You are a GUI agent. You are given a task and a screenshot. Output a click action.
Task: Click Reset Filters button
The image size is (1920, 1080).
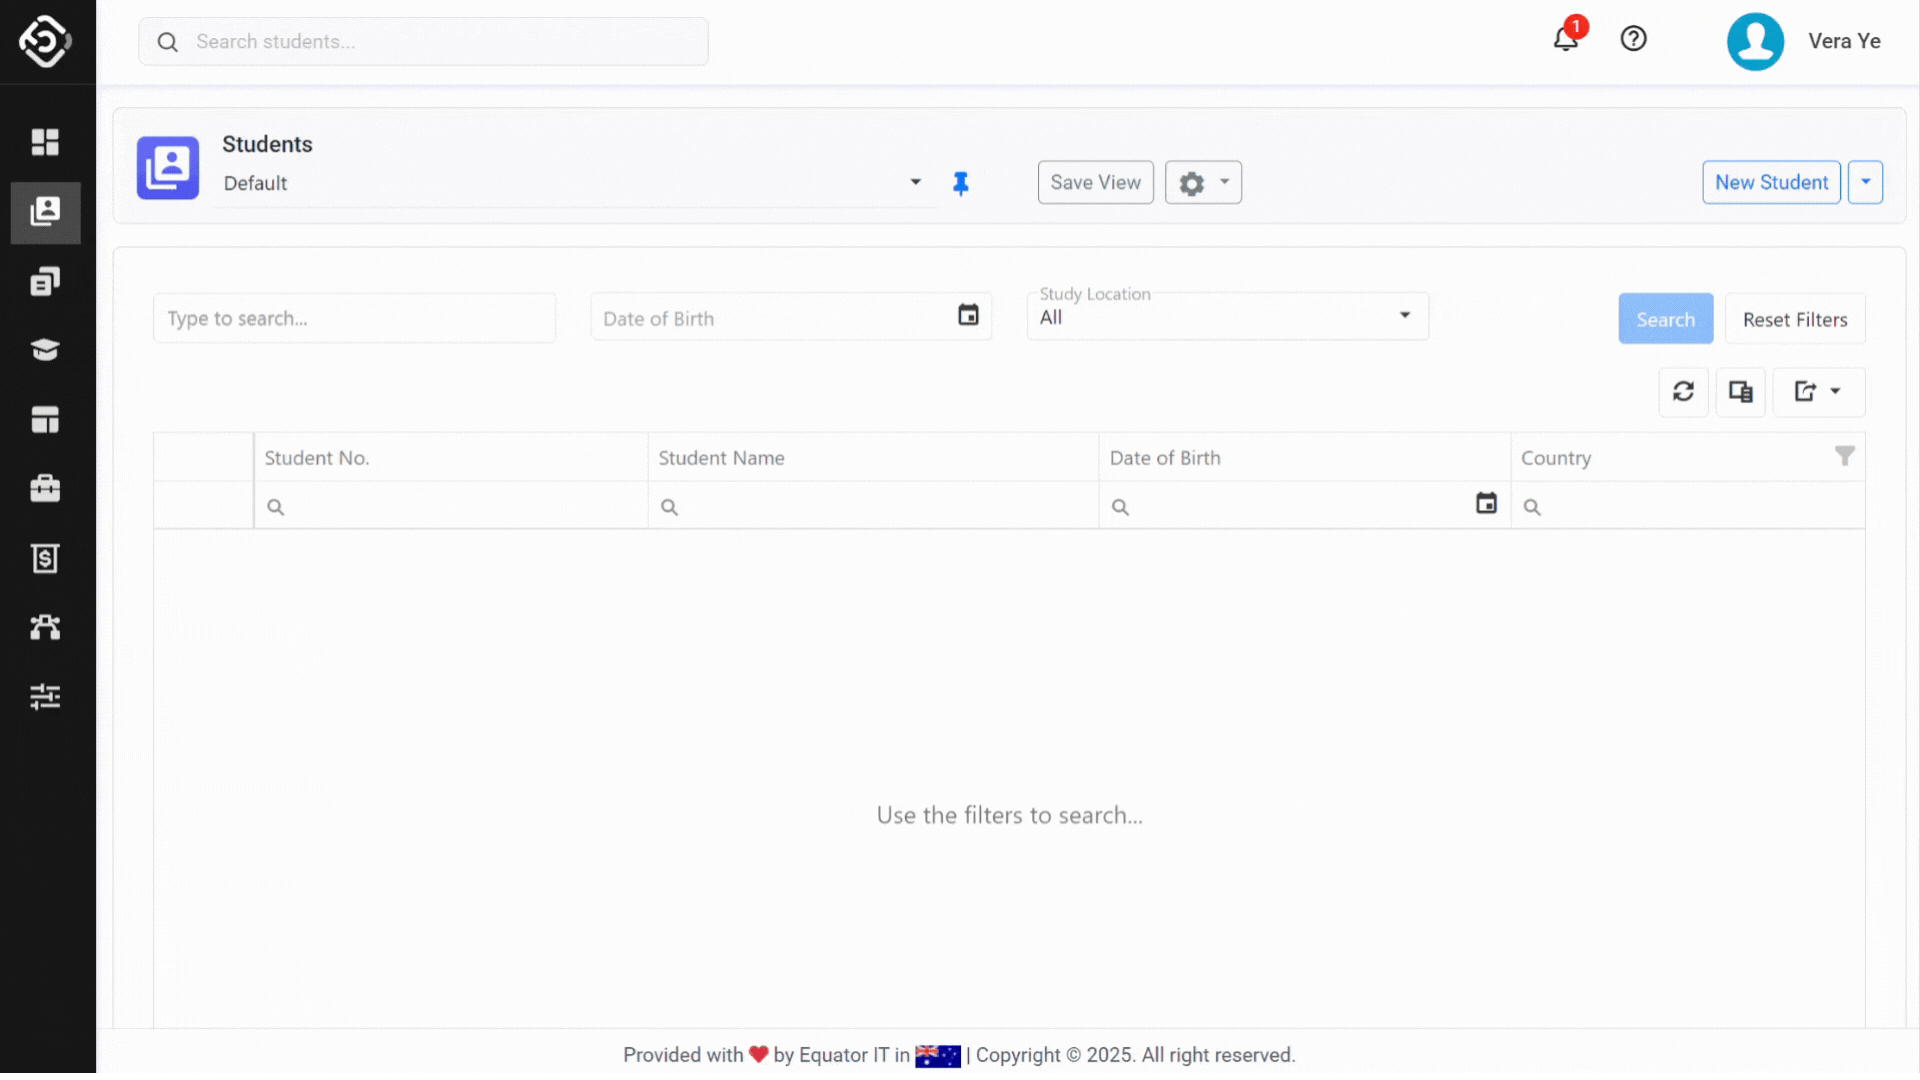[x=1794, y=319]
